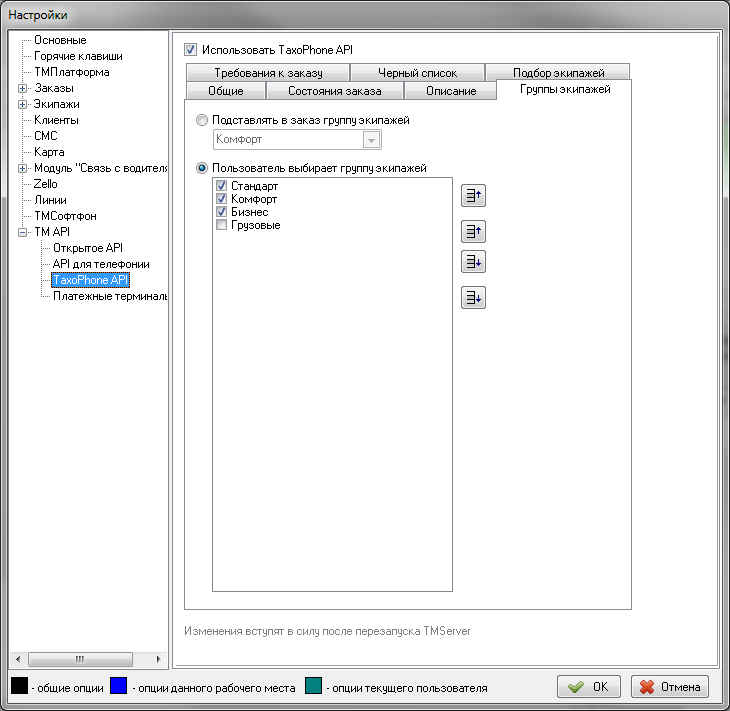Click the second up-arrow reorder button
The width and height of the screenshot is (730, 711).
(x=473, y=231)
